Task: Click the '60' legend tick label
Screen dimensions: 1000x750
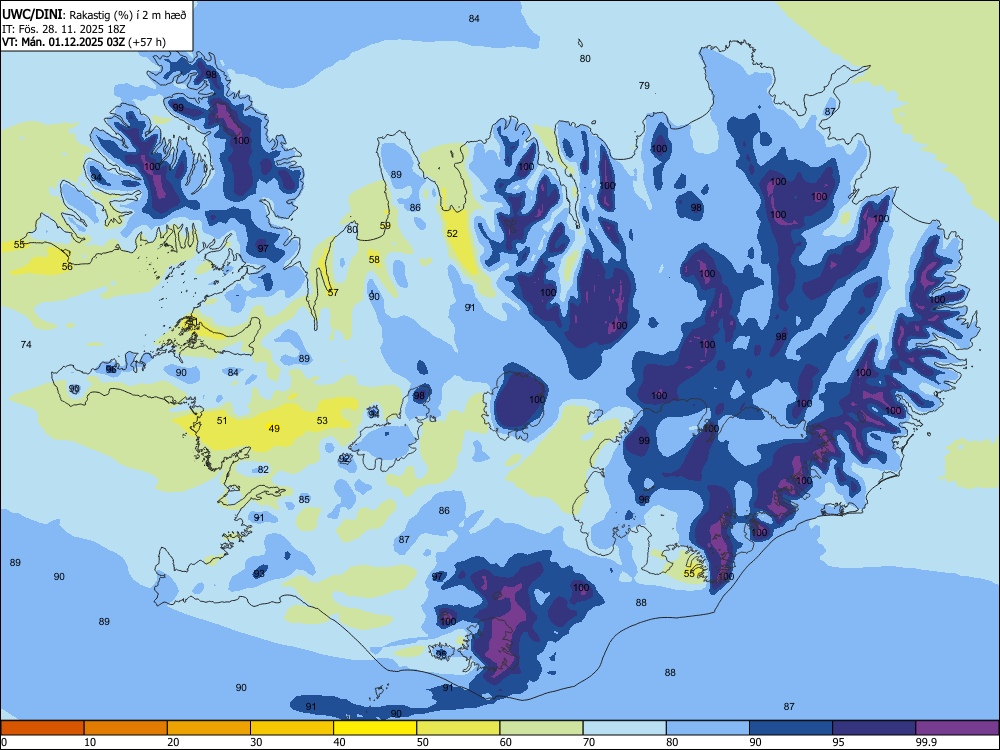Action: (506, 742)
